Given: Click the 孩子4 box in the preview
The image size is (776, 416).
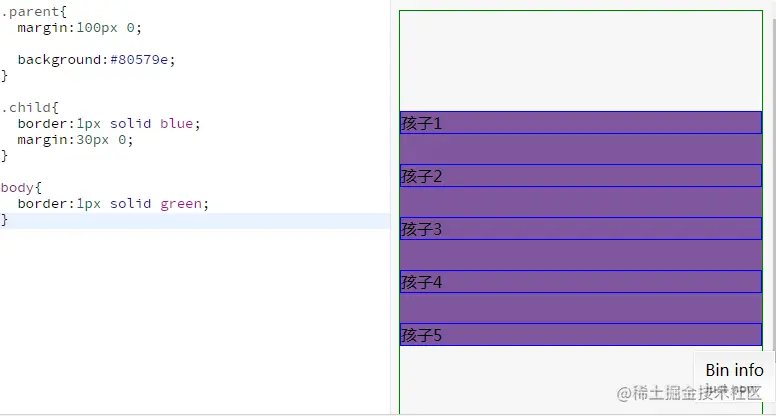Looking at the screenshot, I should (581, 281).
